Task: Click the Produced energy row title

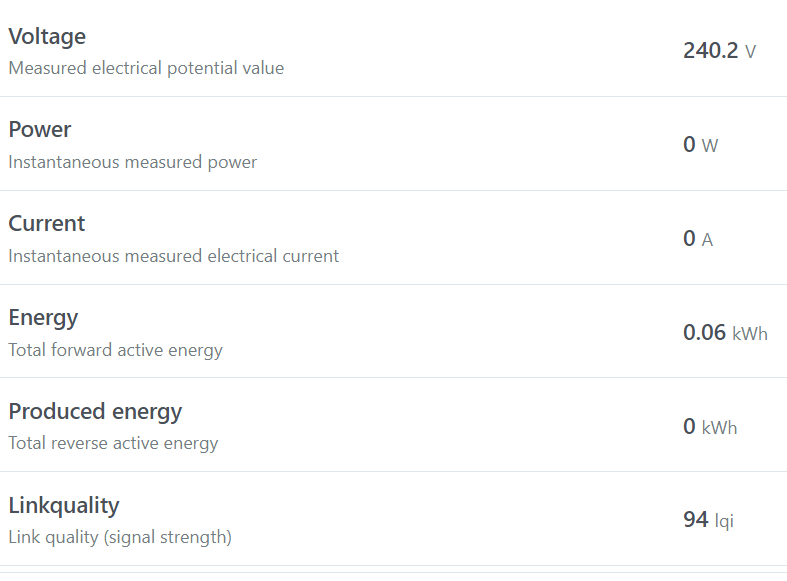Action: click(x=95, y=412)
